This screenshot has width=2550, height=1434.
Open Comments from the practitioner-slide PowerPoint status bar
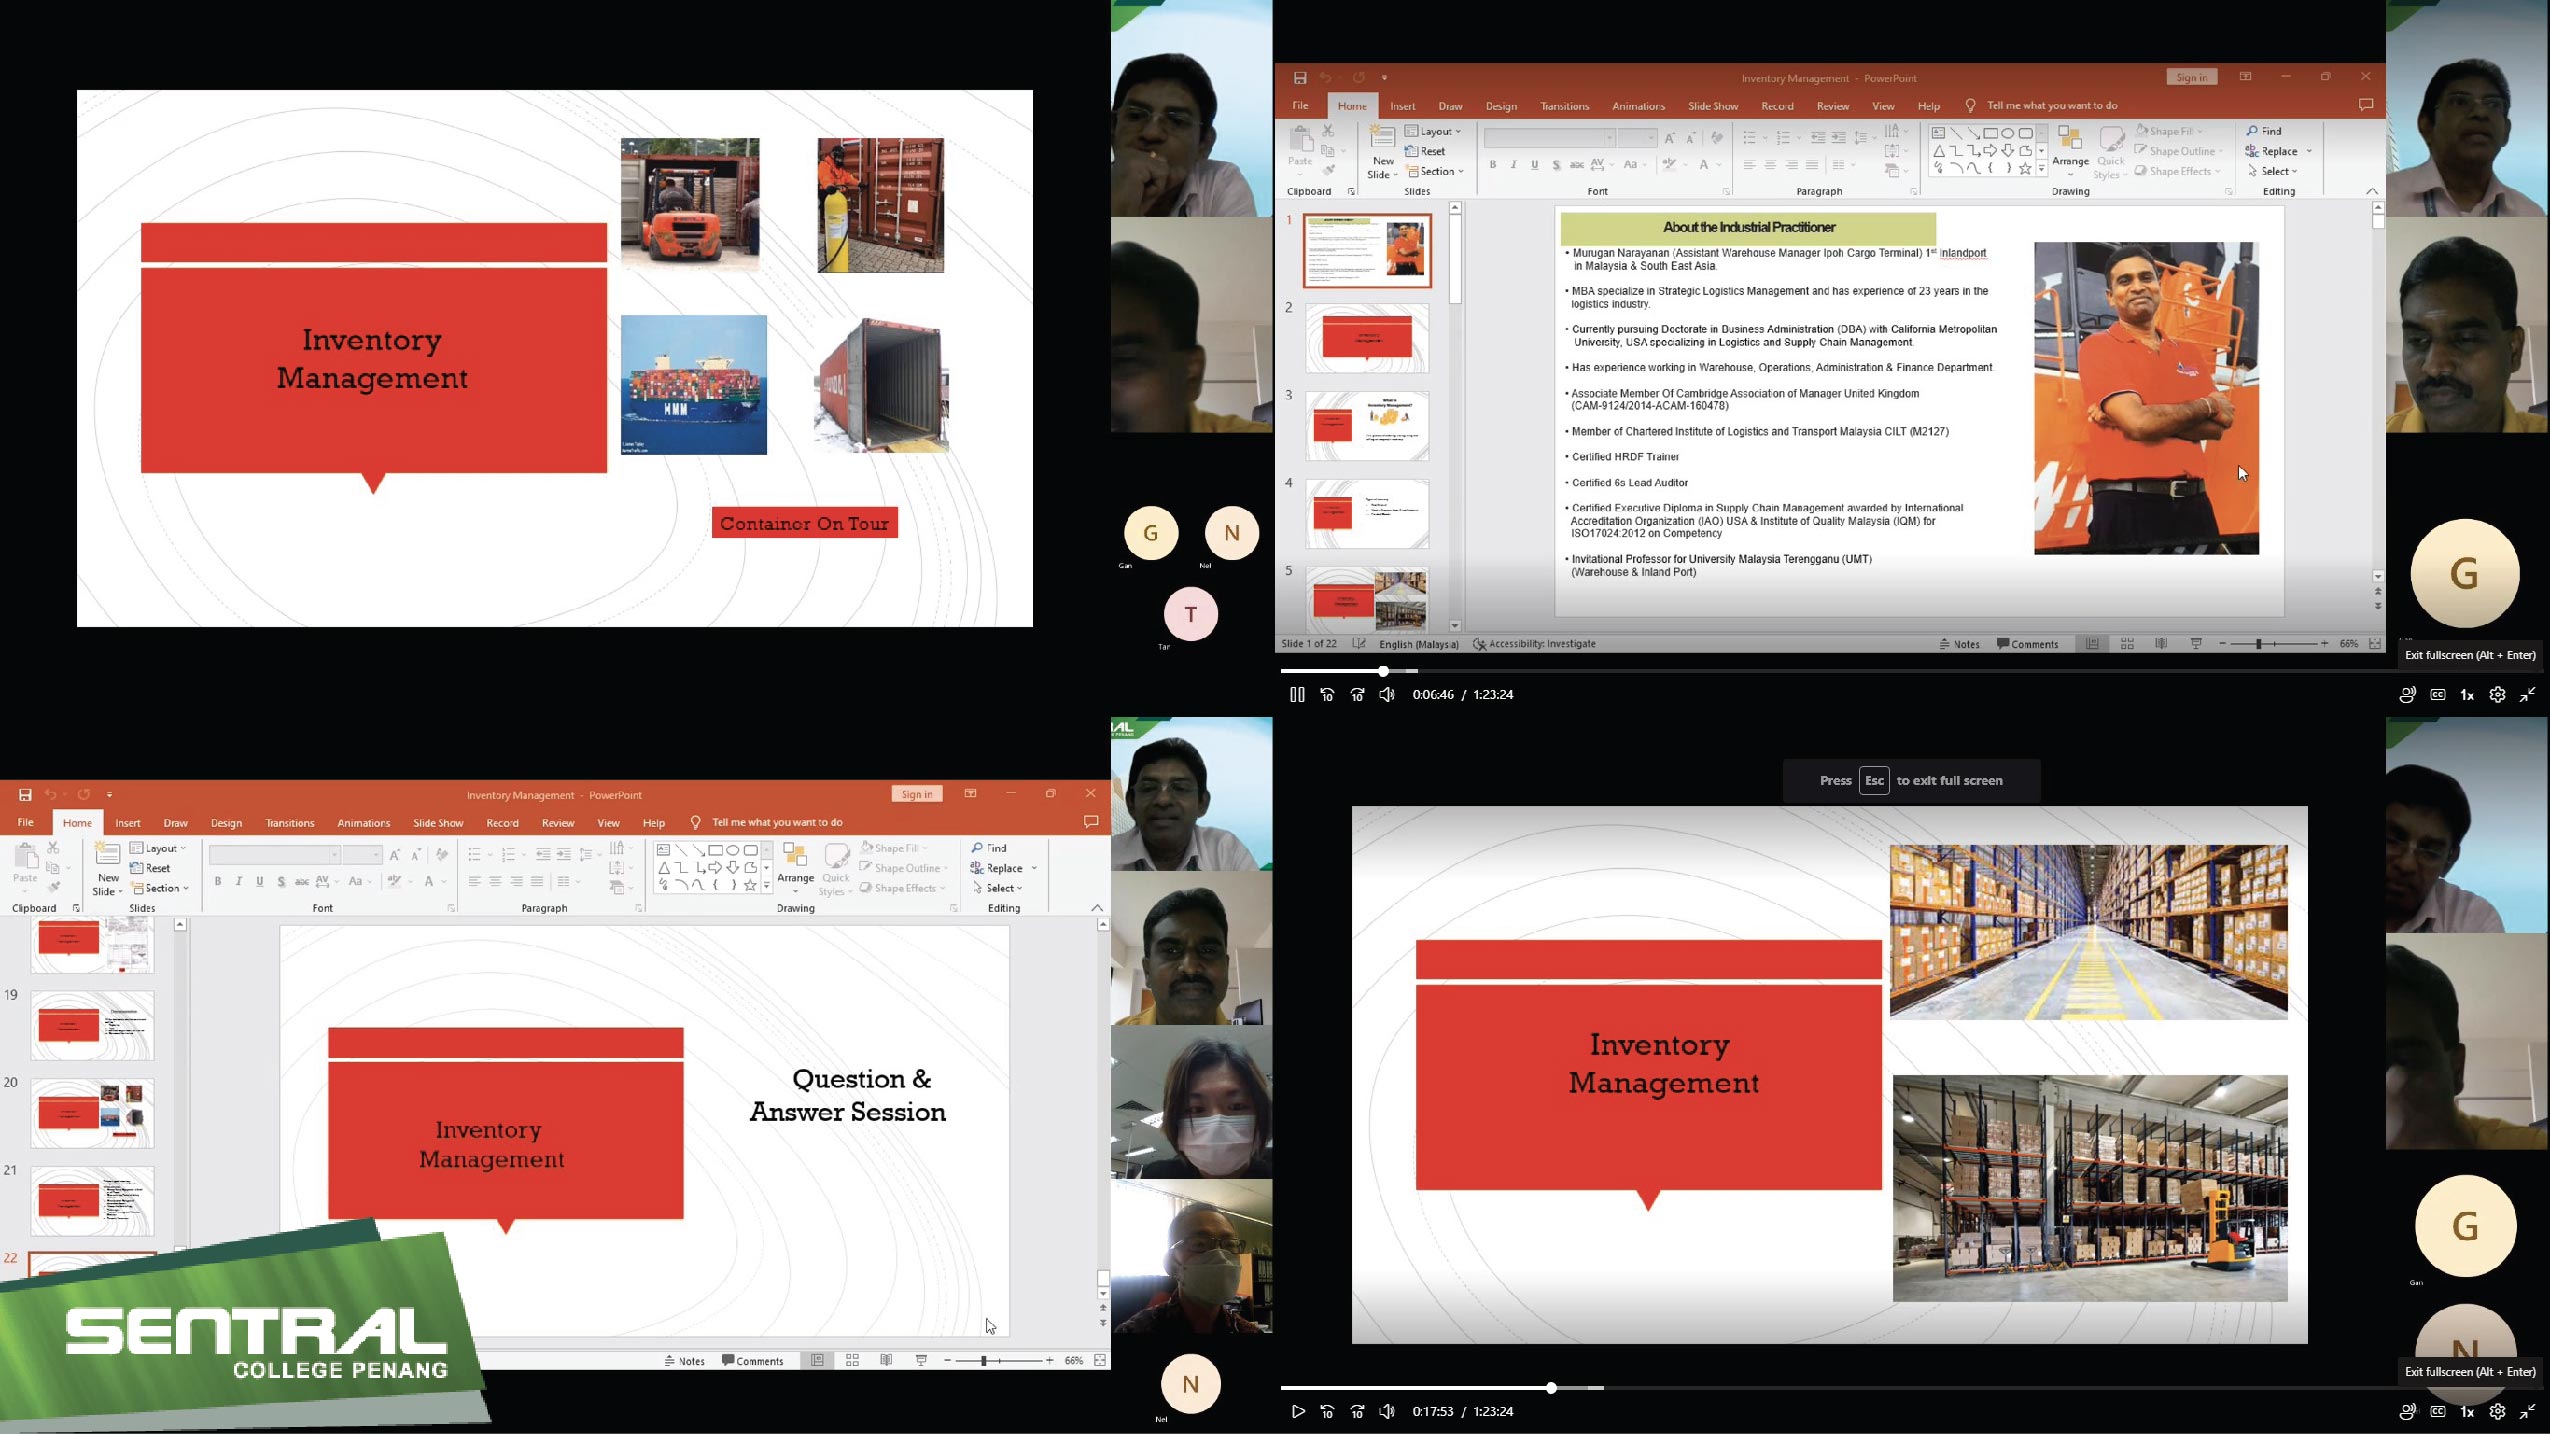tap(2027, 644)
